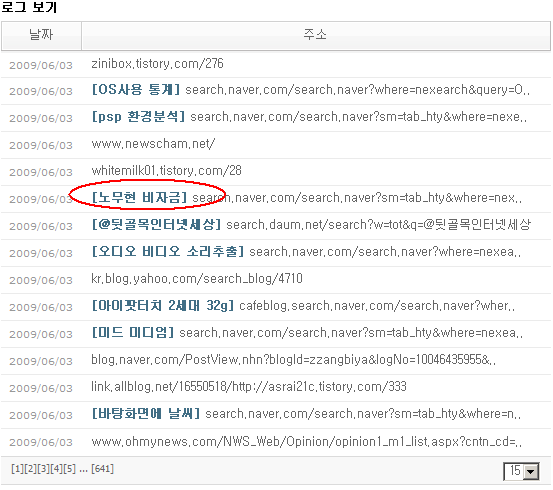Click search.naver.com URL next to [OS사용 통계]

pos(358,90)
